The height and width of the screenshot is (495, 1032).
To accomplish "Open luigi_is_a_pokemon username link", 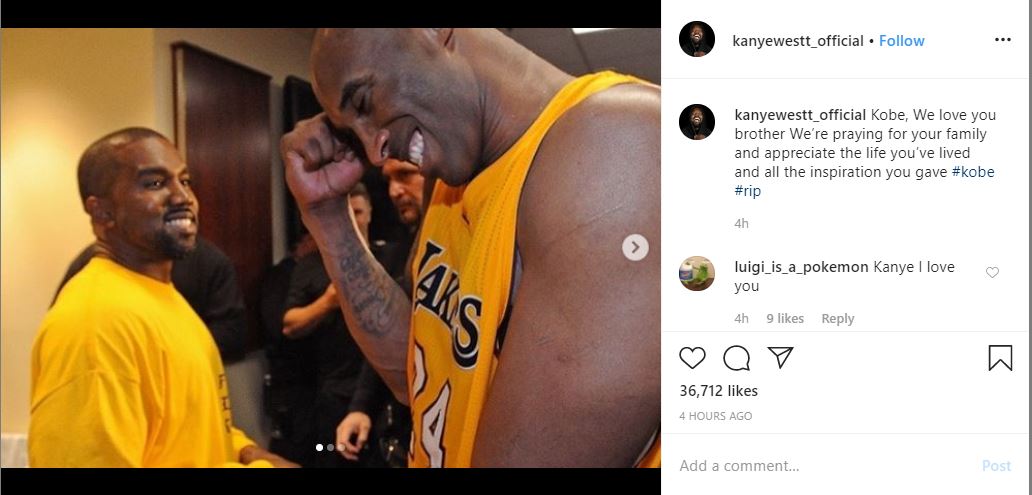I will [x=801, y=267].
